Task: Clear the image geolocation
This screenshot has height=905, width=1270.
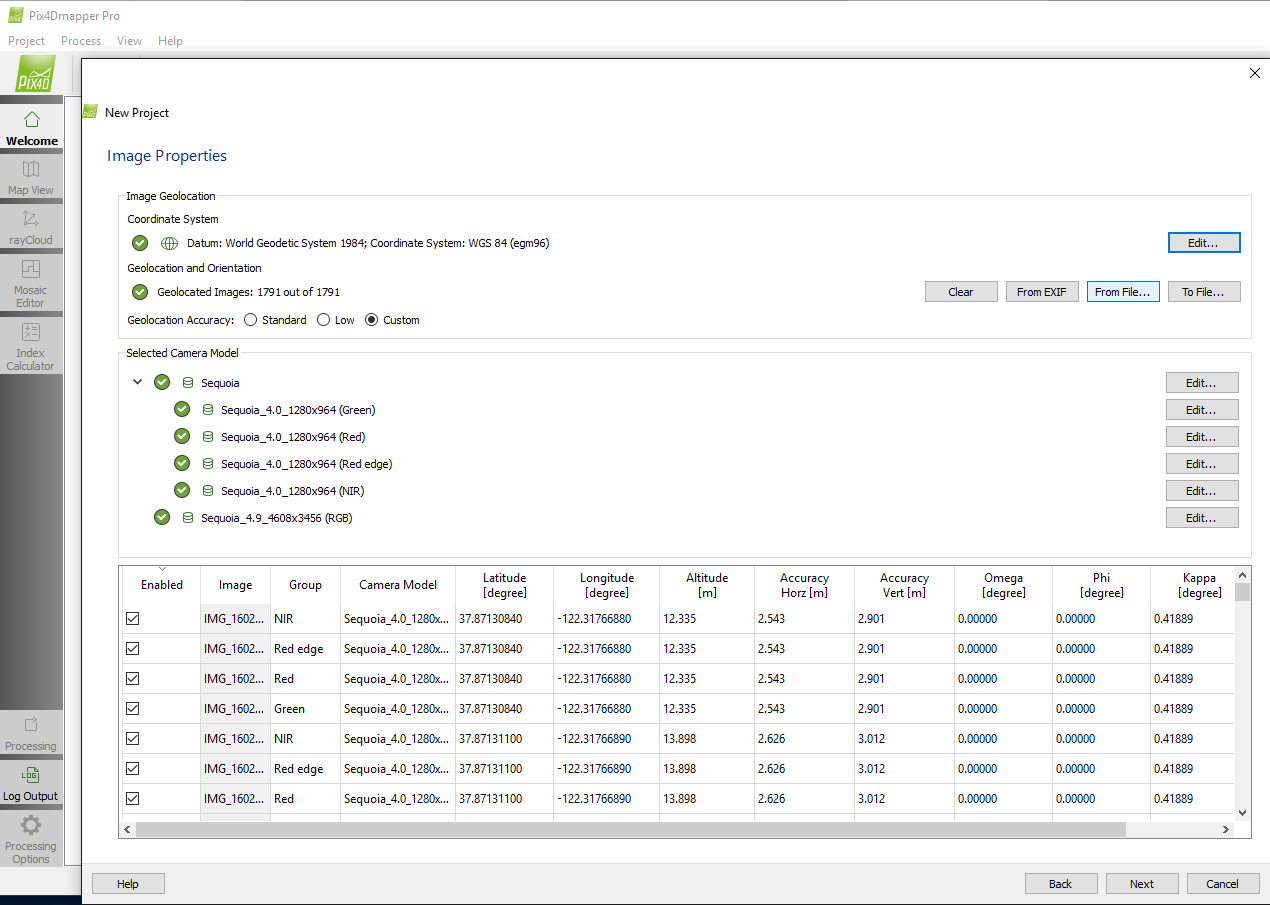Action: (x=961, y=292)
